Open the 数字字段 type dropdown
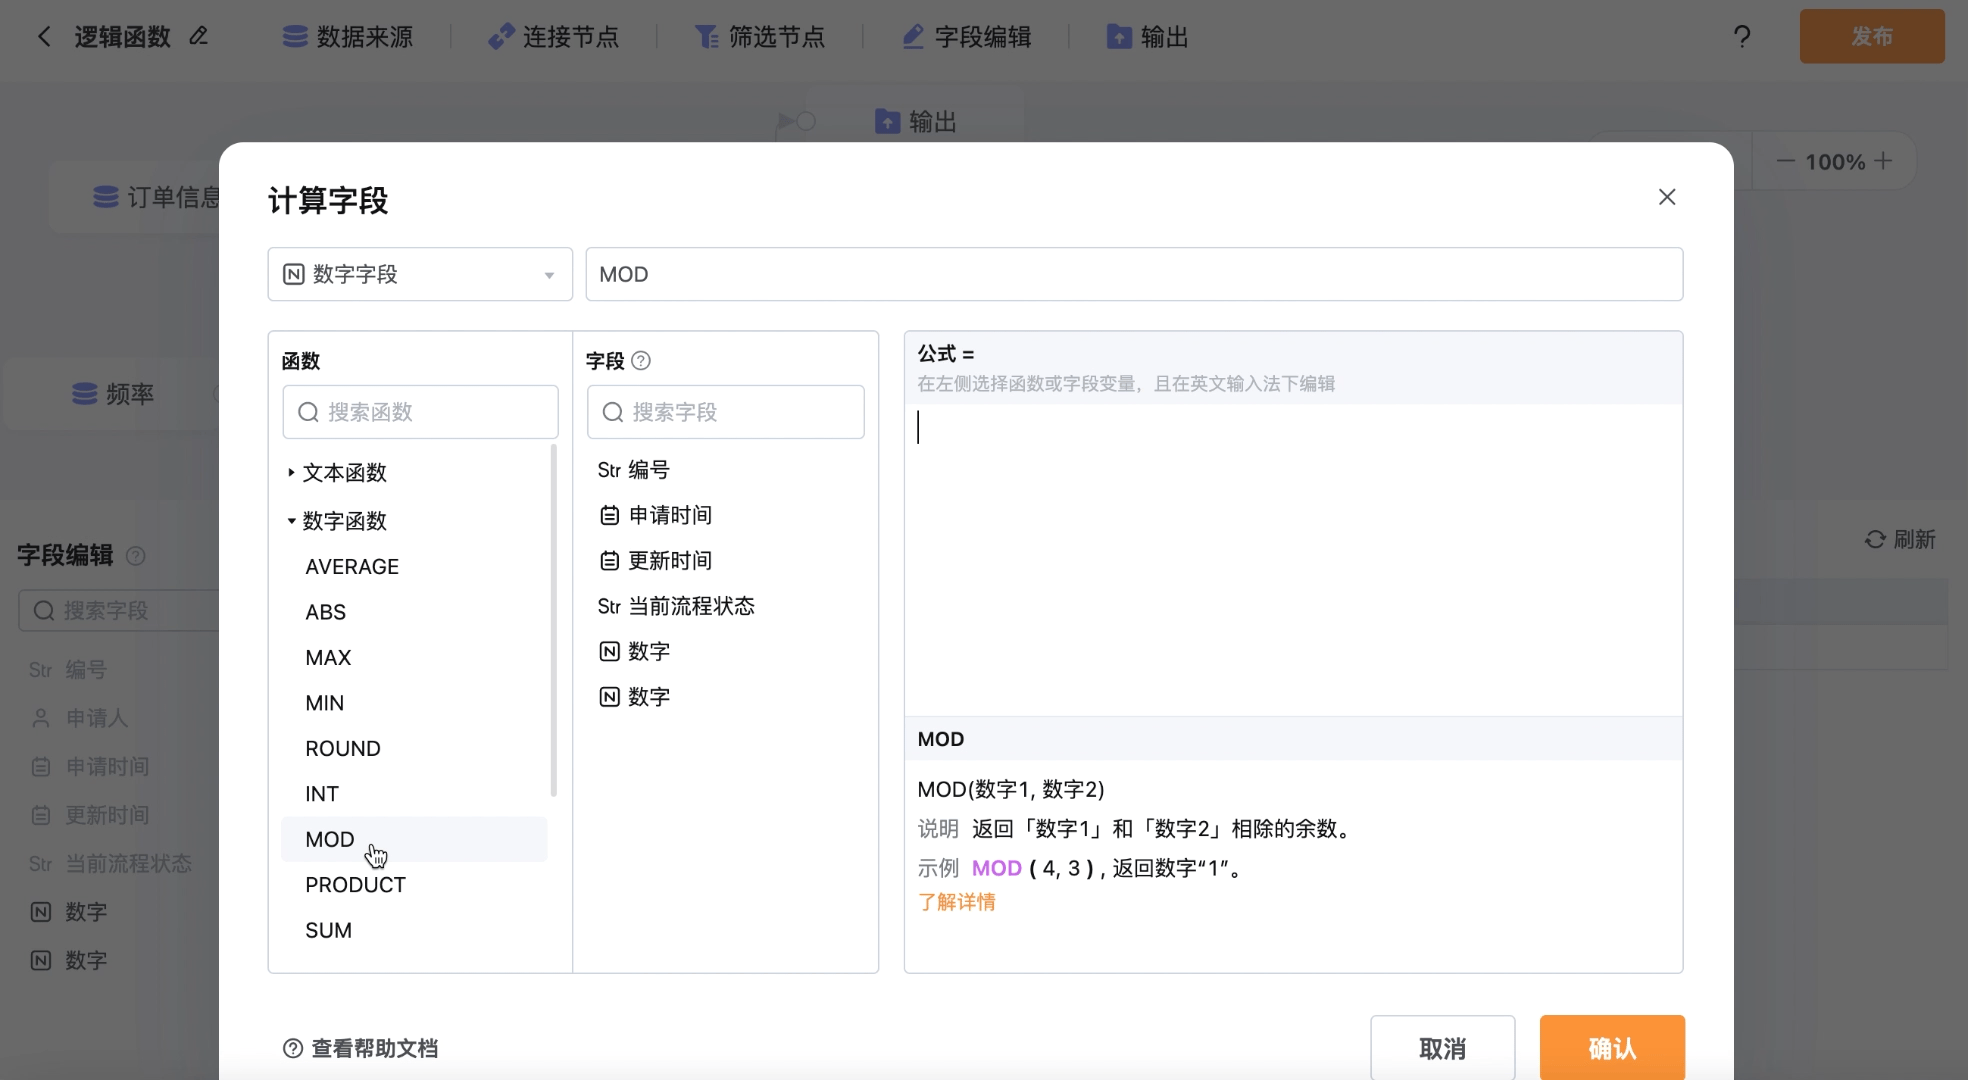Viewport: 1968px width, 1080px height. (420, 274)
